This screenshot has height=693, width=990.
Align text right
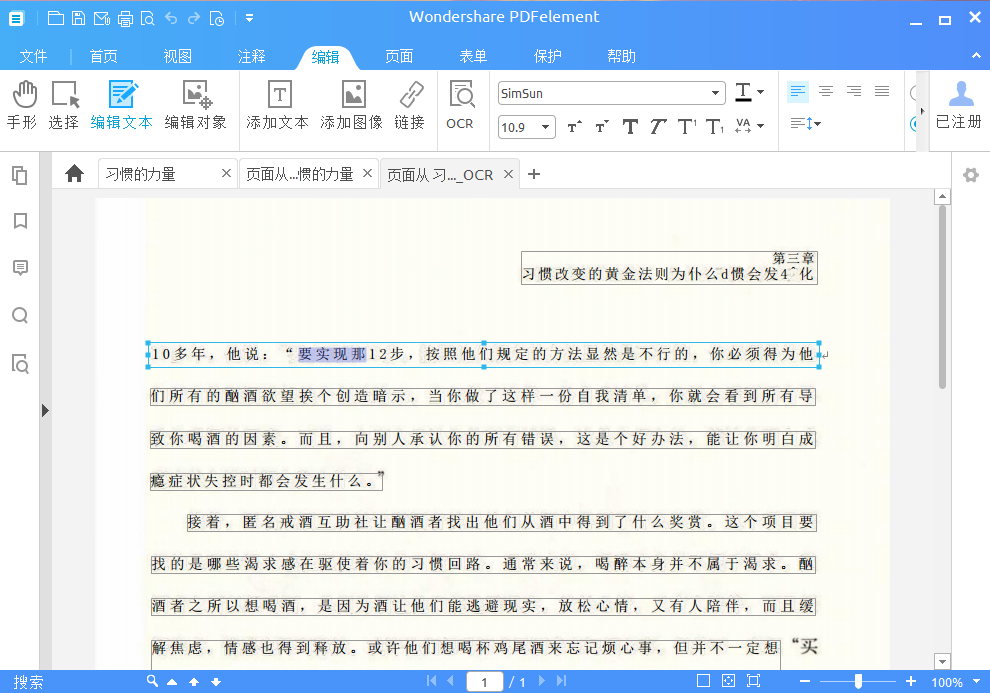[854, 92]
